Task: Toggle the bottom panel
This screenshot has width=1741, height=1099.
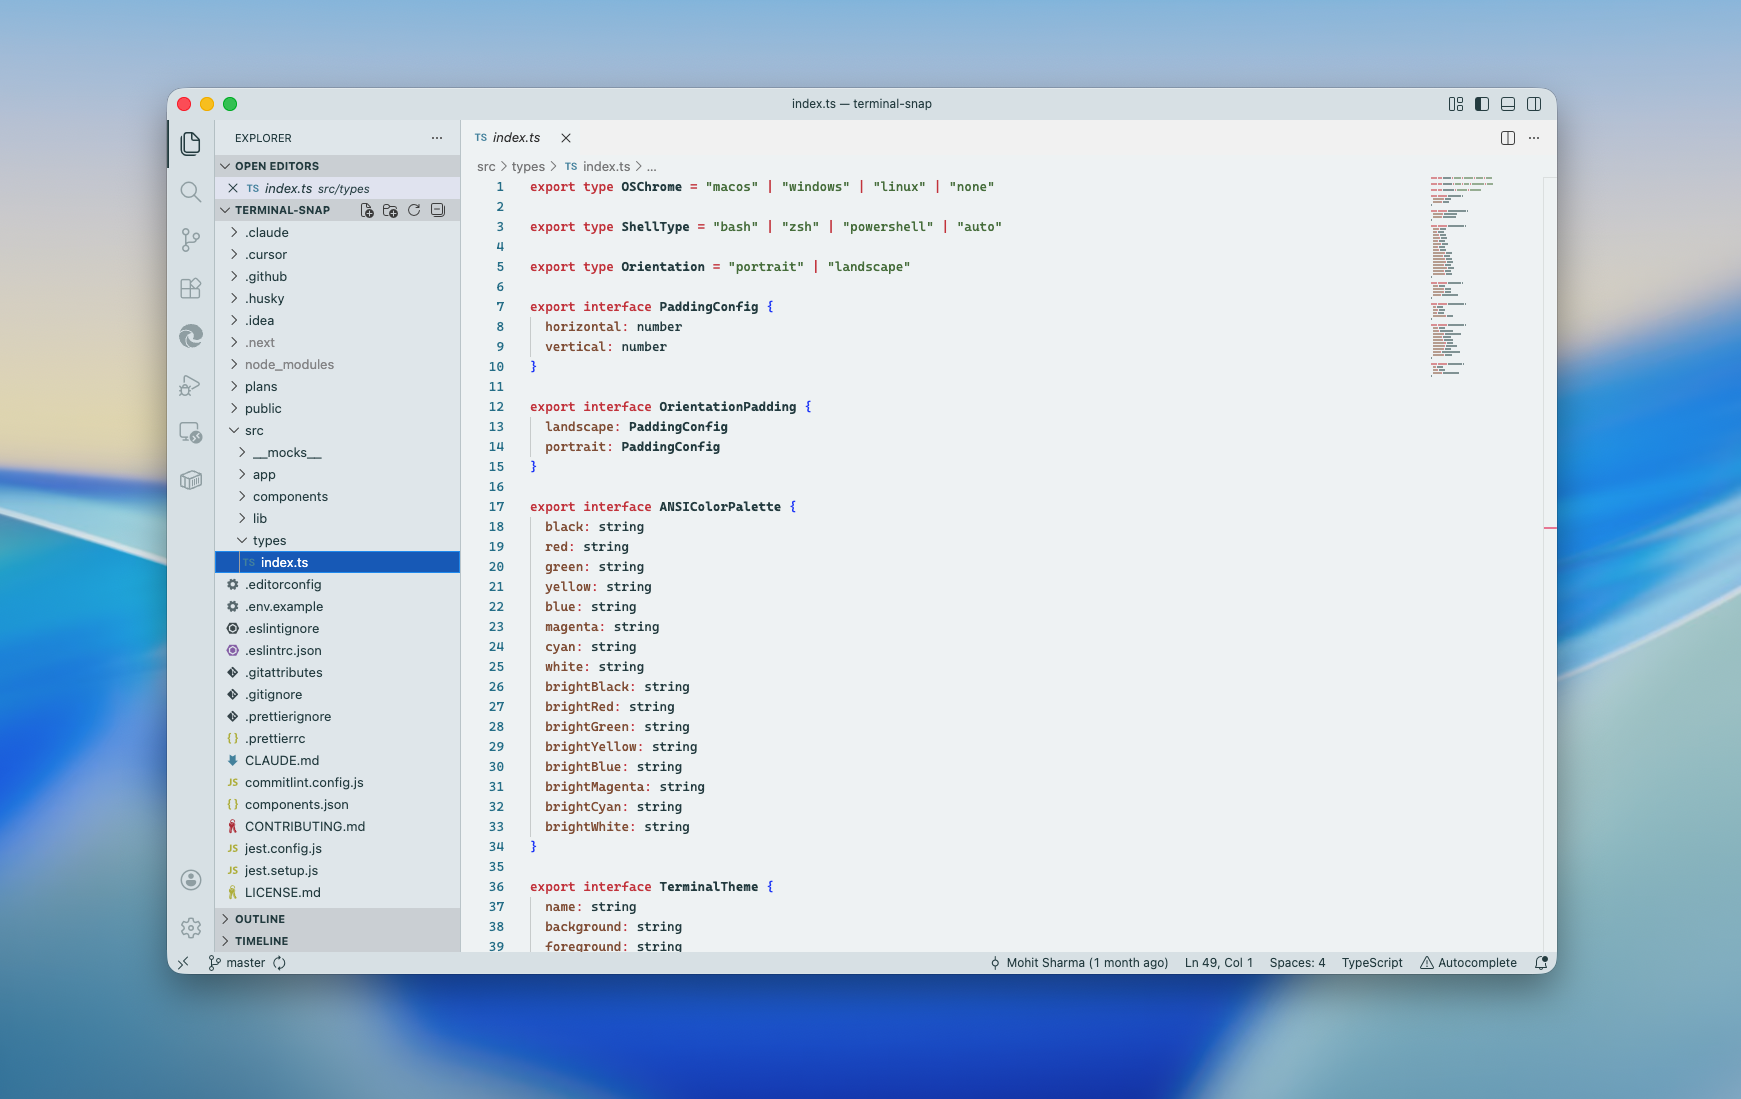Action: click(x=1508, y=104)
